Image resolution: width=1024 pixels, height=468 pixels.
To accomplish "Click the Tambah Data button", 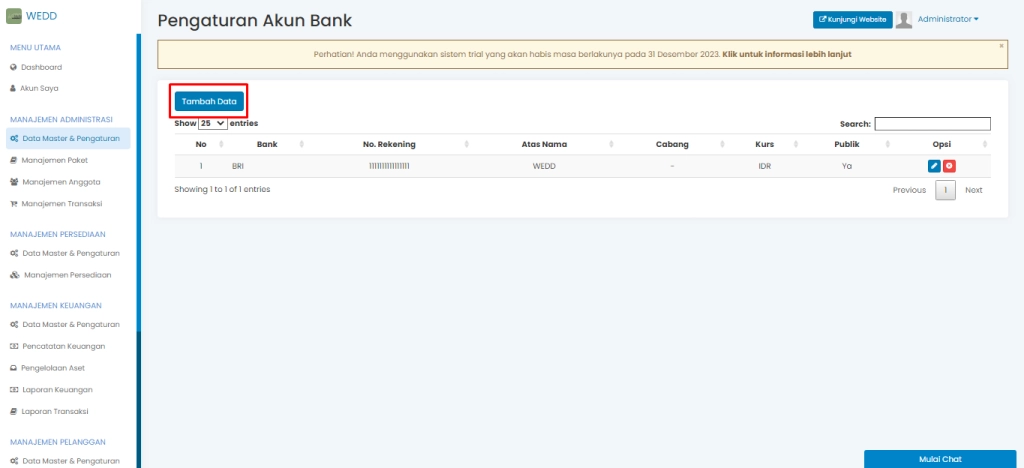I will (208, 102).
